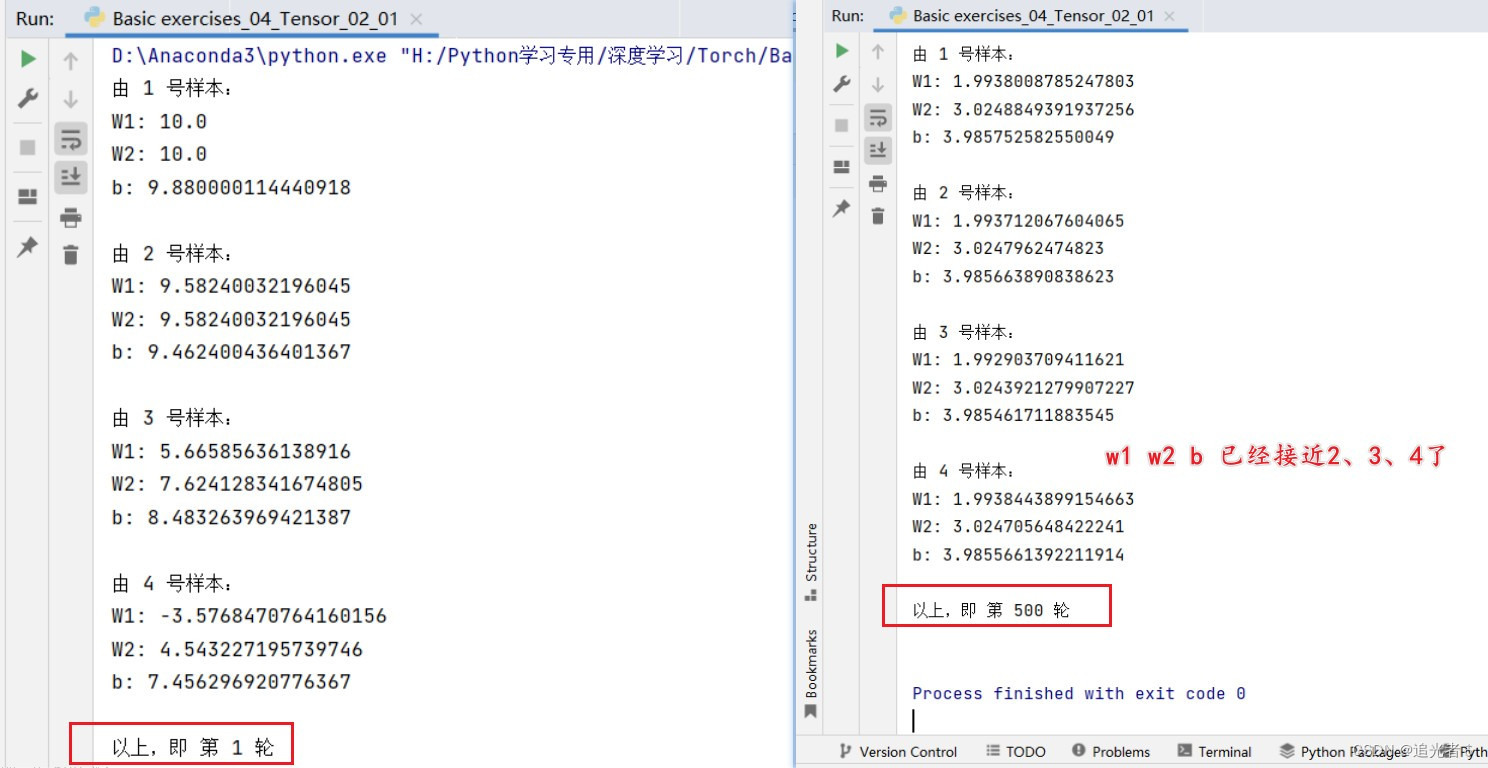The image size is (1488, 768).
Task: Click 'W1: -3.5768470764160156' output line
Action: coord(249,616)
